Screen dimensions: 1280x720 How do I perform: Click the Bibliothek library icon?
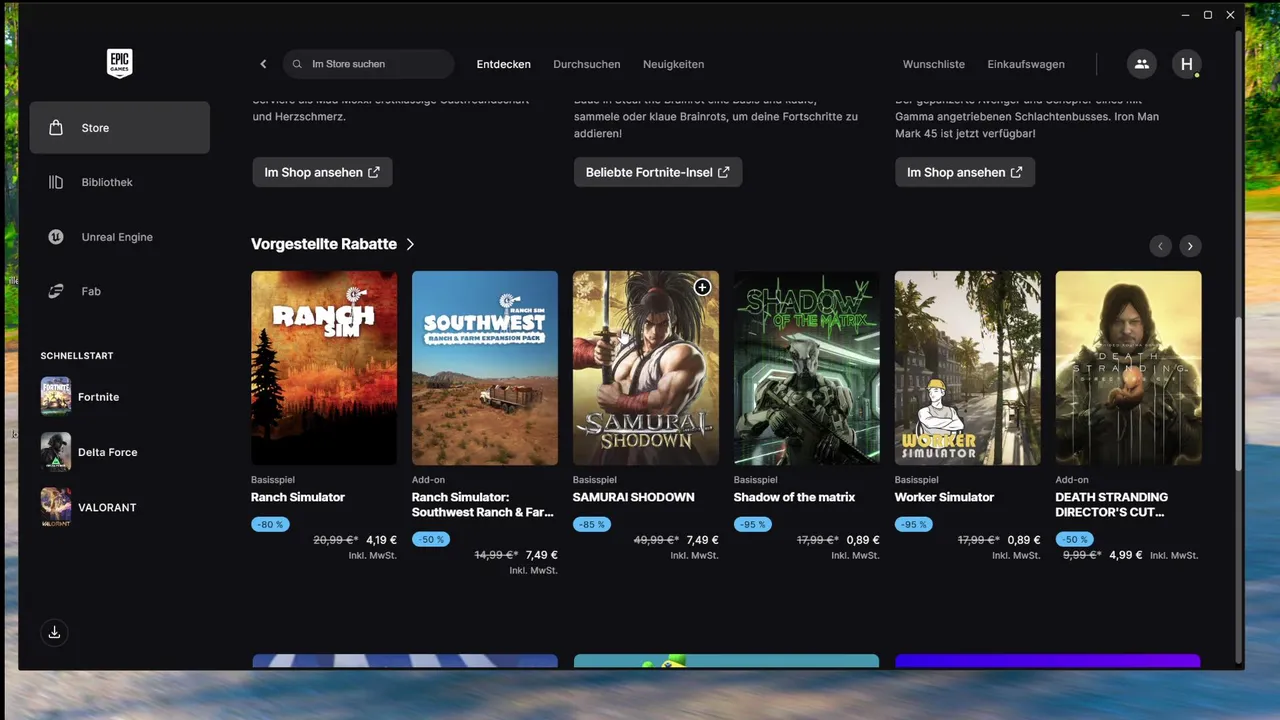[x=56, y=182]
